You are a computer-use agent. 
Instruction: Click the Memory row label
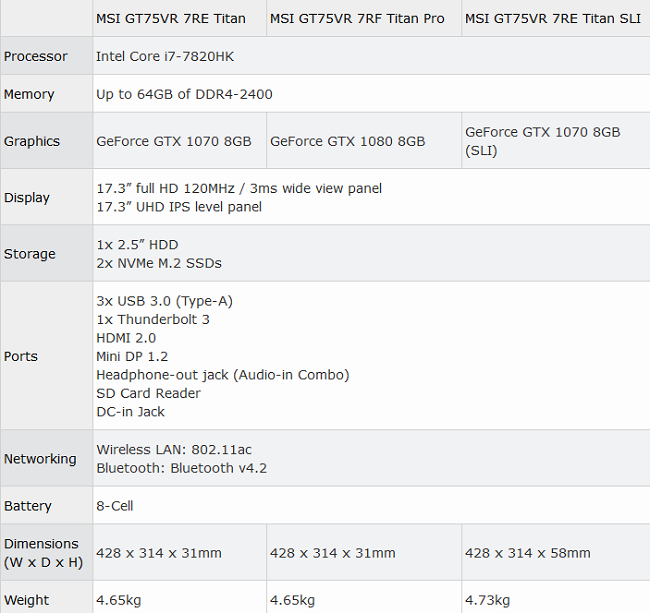click(30, 94)
